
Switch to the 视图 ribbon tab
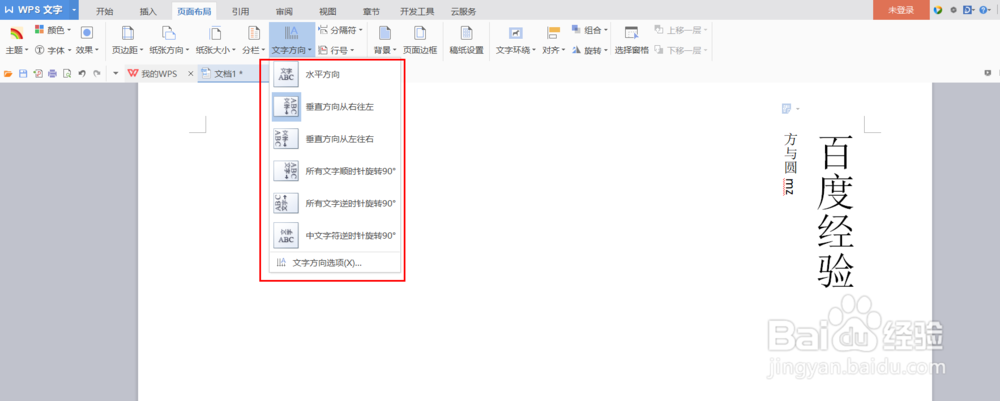pyautogui.click(x=328, y=11)
